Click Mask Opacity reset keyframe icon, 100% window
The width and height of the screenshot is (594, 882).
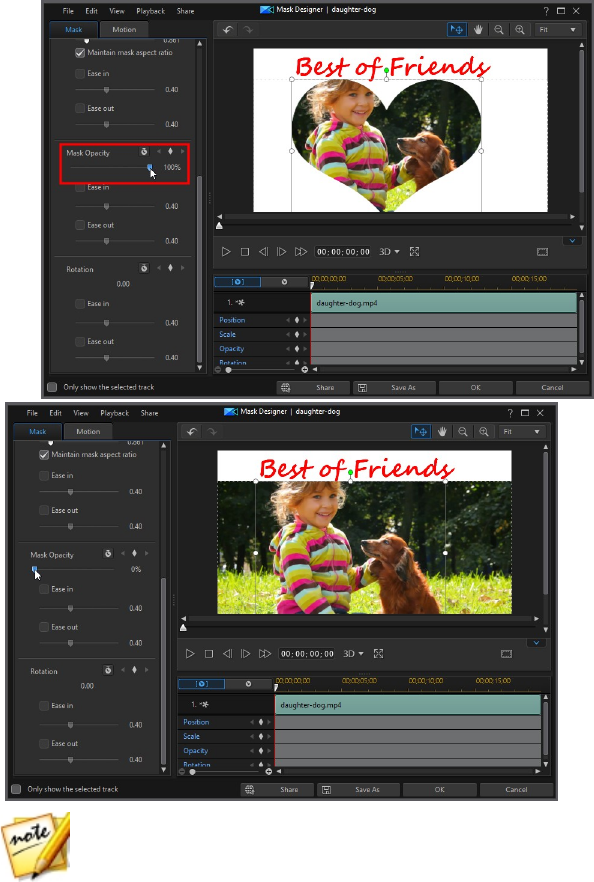coord(144,152)
